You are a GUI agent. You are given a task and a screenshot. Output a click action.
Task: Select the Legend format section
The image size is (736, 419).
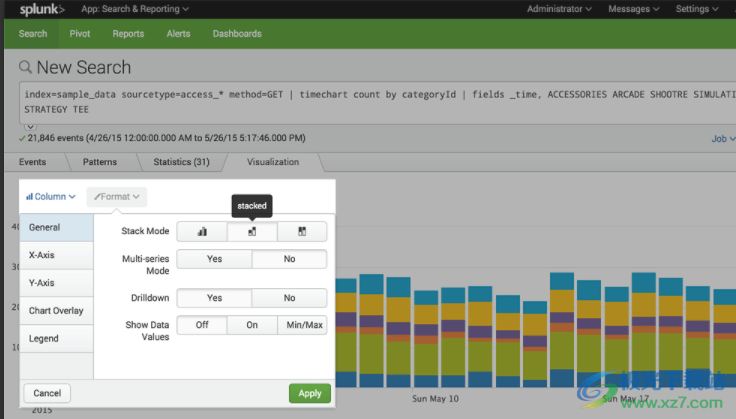tap(56, 338)
